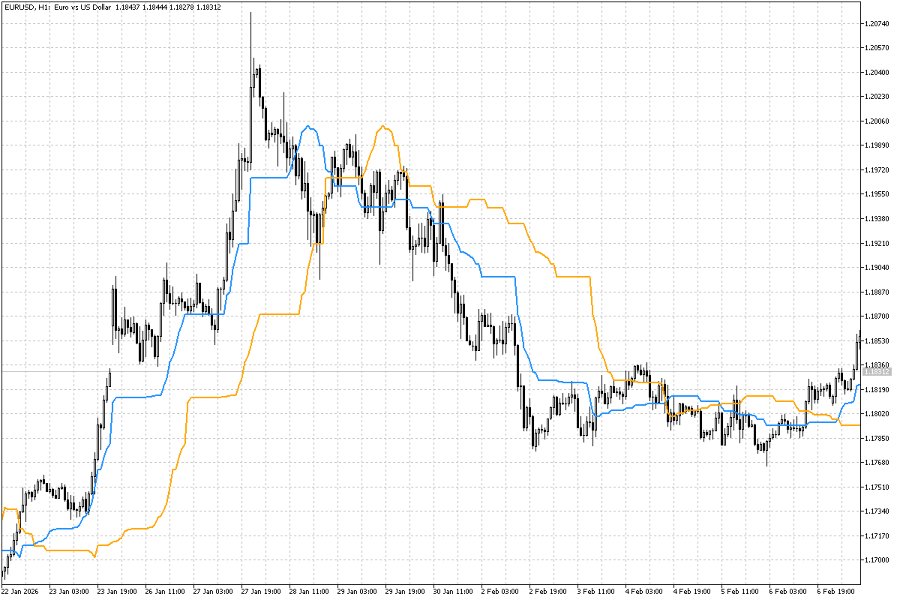Click the 27 Jan 03:00 time marker

coord(213,591)
